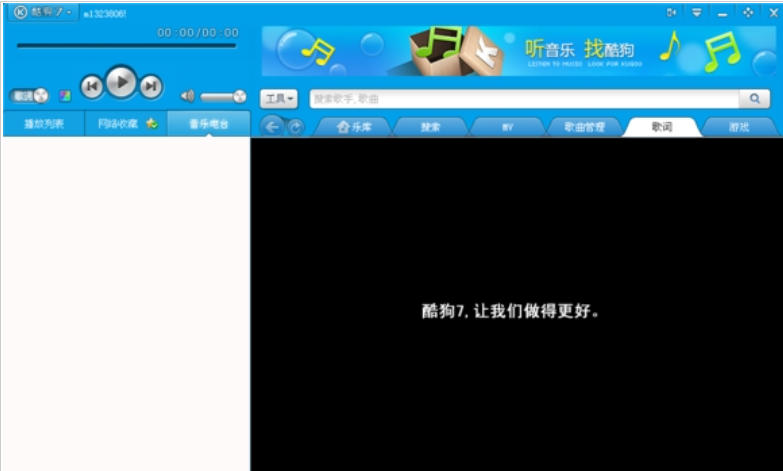Open the 歌曲管理 tab

tap(584, 127)
